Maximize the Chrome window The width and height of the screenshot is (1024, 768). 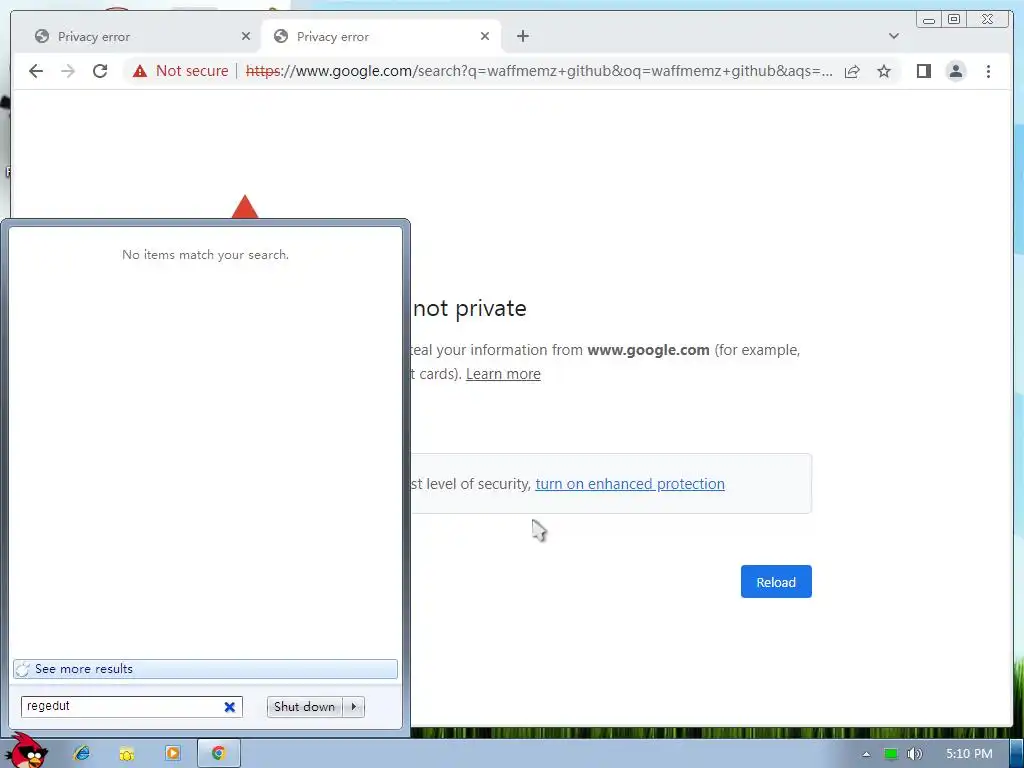(x=954, y=20)
